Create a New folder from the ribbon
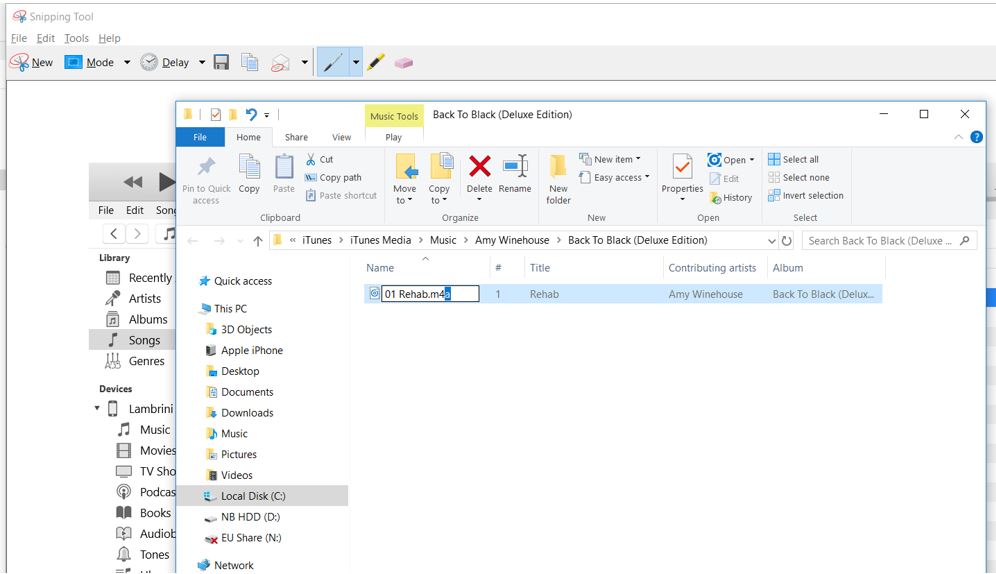 [x=558, y=180]
